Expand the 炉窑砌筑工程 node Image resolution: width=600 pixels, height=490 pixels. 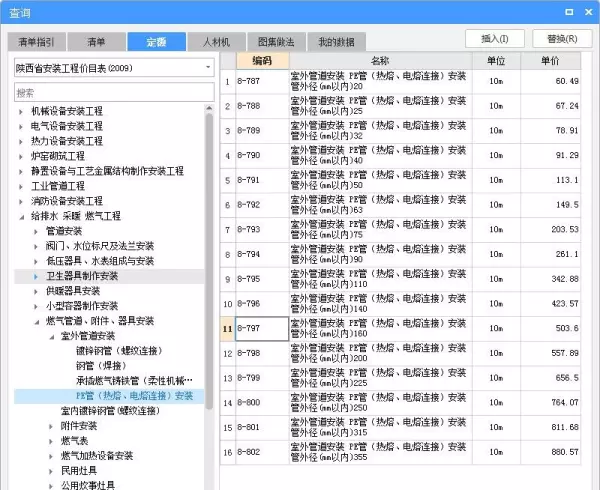coord(21,156)
